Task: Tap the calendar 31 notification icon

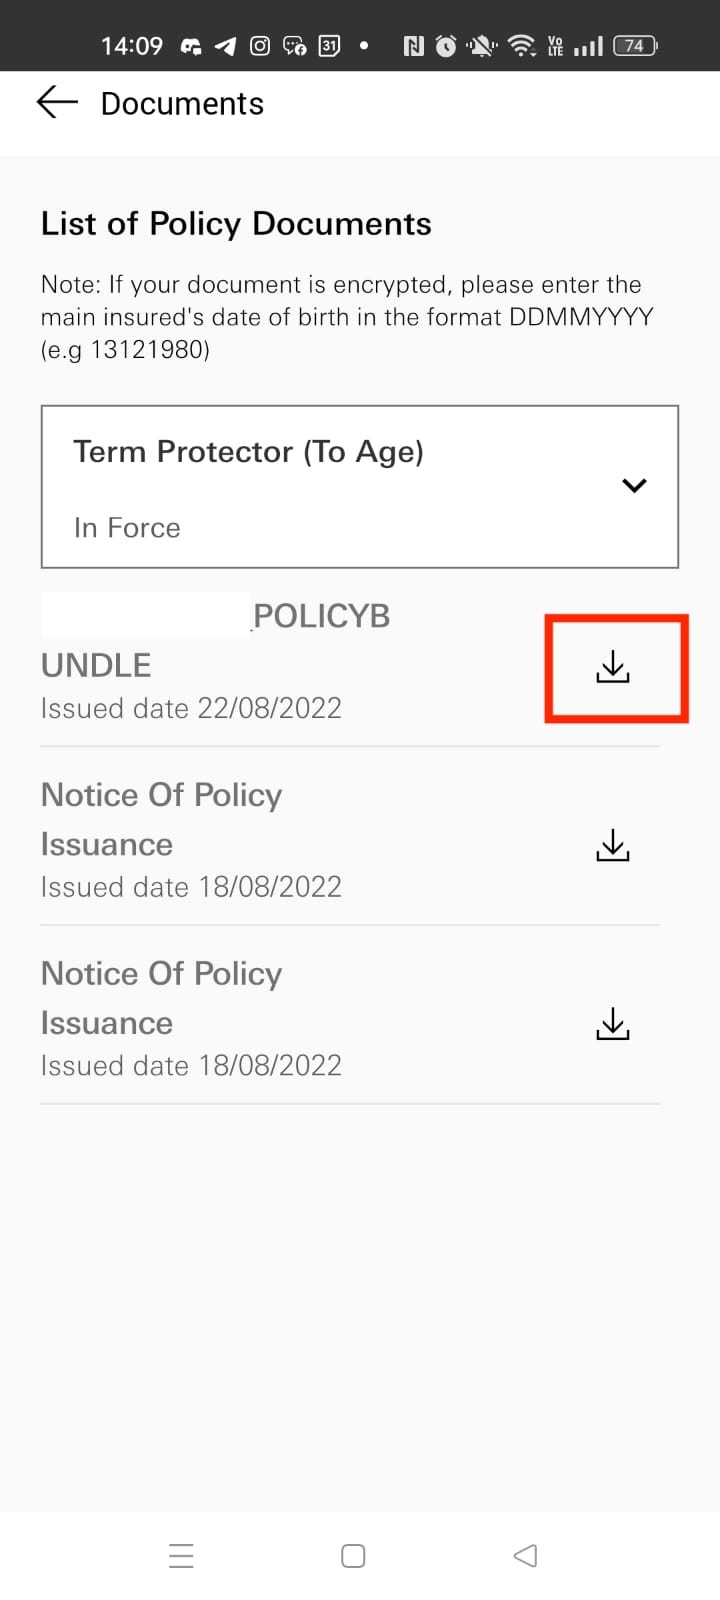Action: 329,46
